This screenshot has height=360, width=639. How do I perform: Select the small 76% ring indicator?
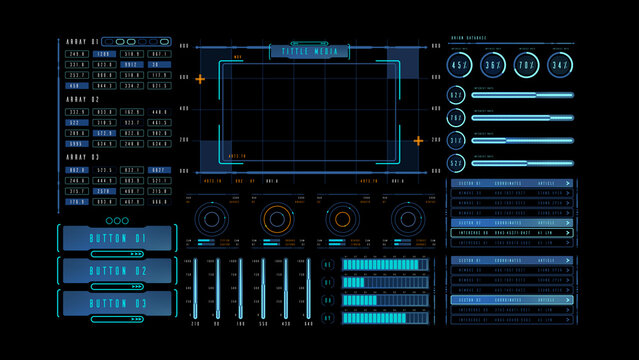[456, 118]
